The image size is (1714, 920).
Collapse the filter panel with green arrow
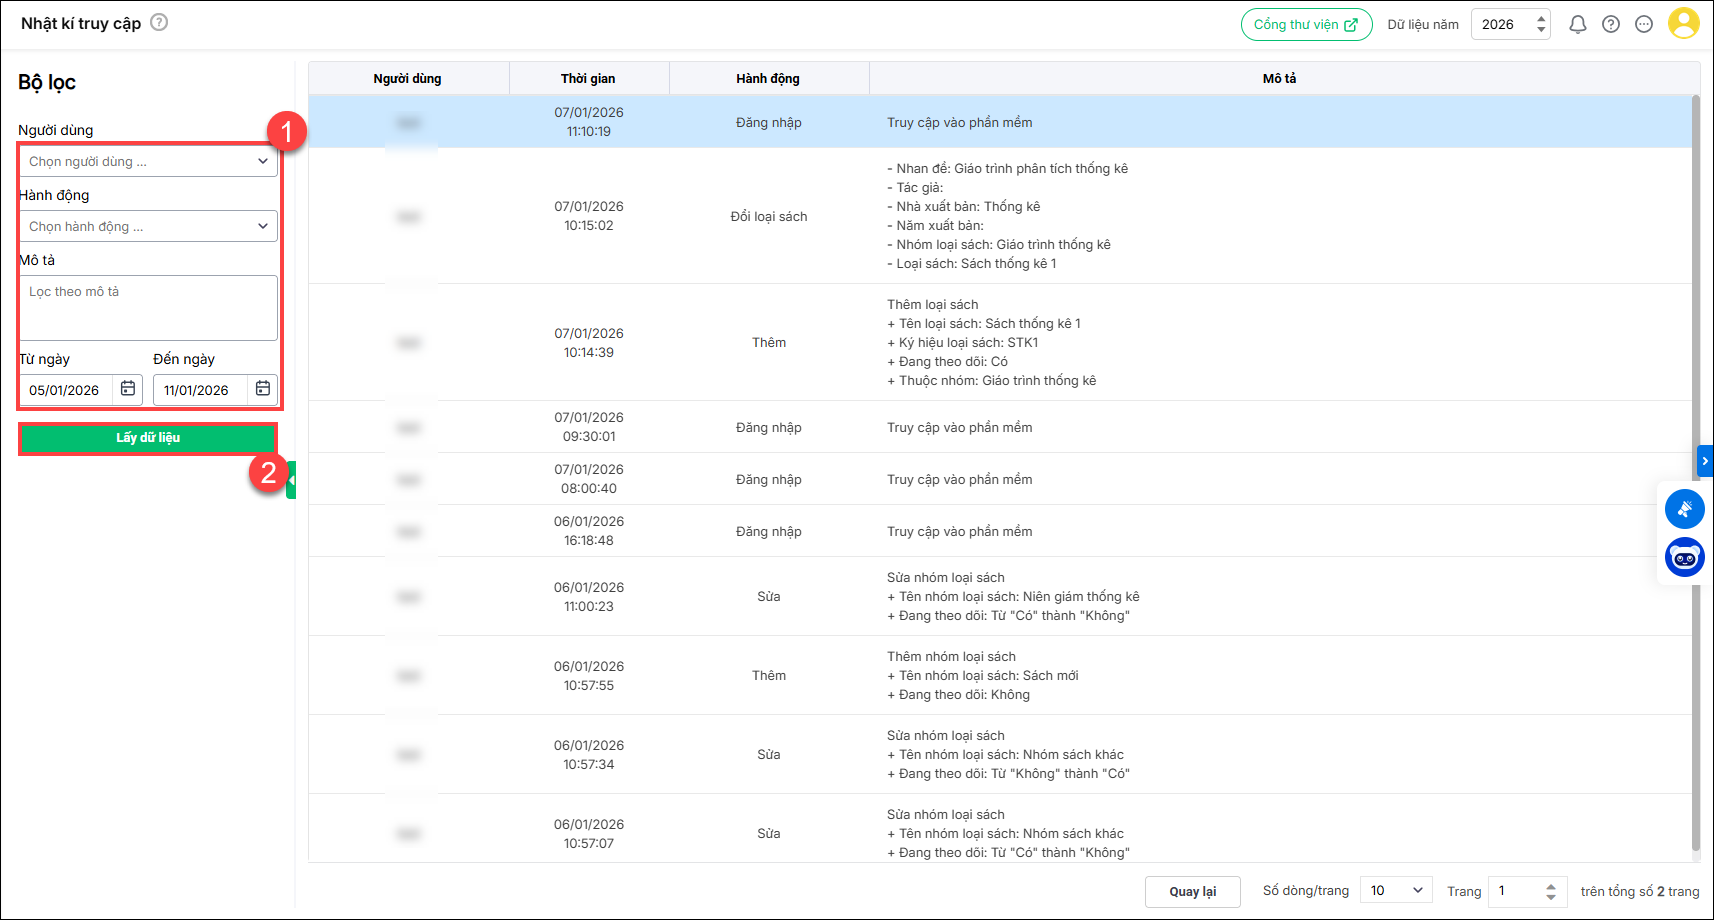pyautogui.click(x=291, y=480)
